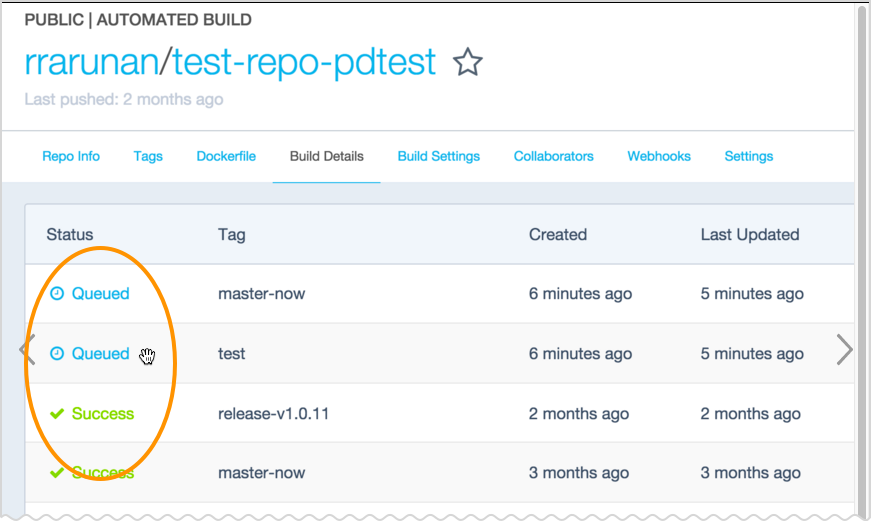This screenshot has height=521, width=871.
Task: Go to previous slide with left chevron
Action: (x=28, y=349)
